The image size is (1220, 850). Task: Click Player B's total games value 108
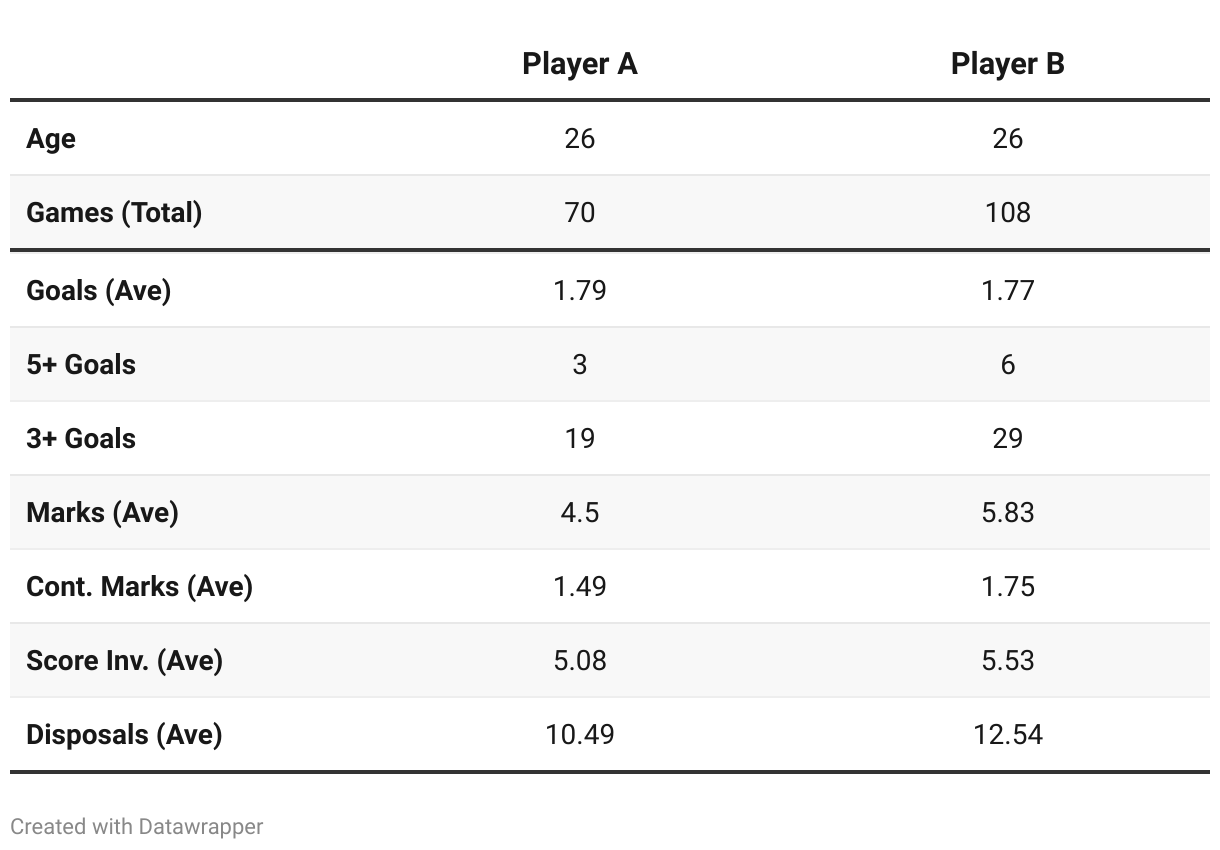[1007, 212]
